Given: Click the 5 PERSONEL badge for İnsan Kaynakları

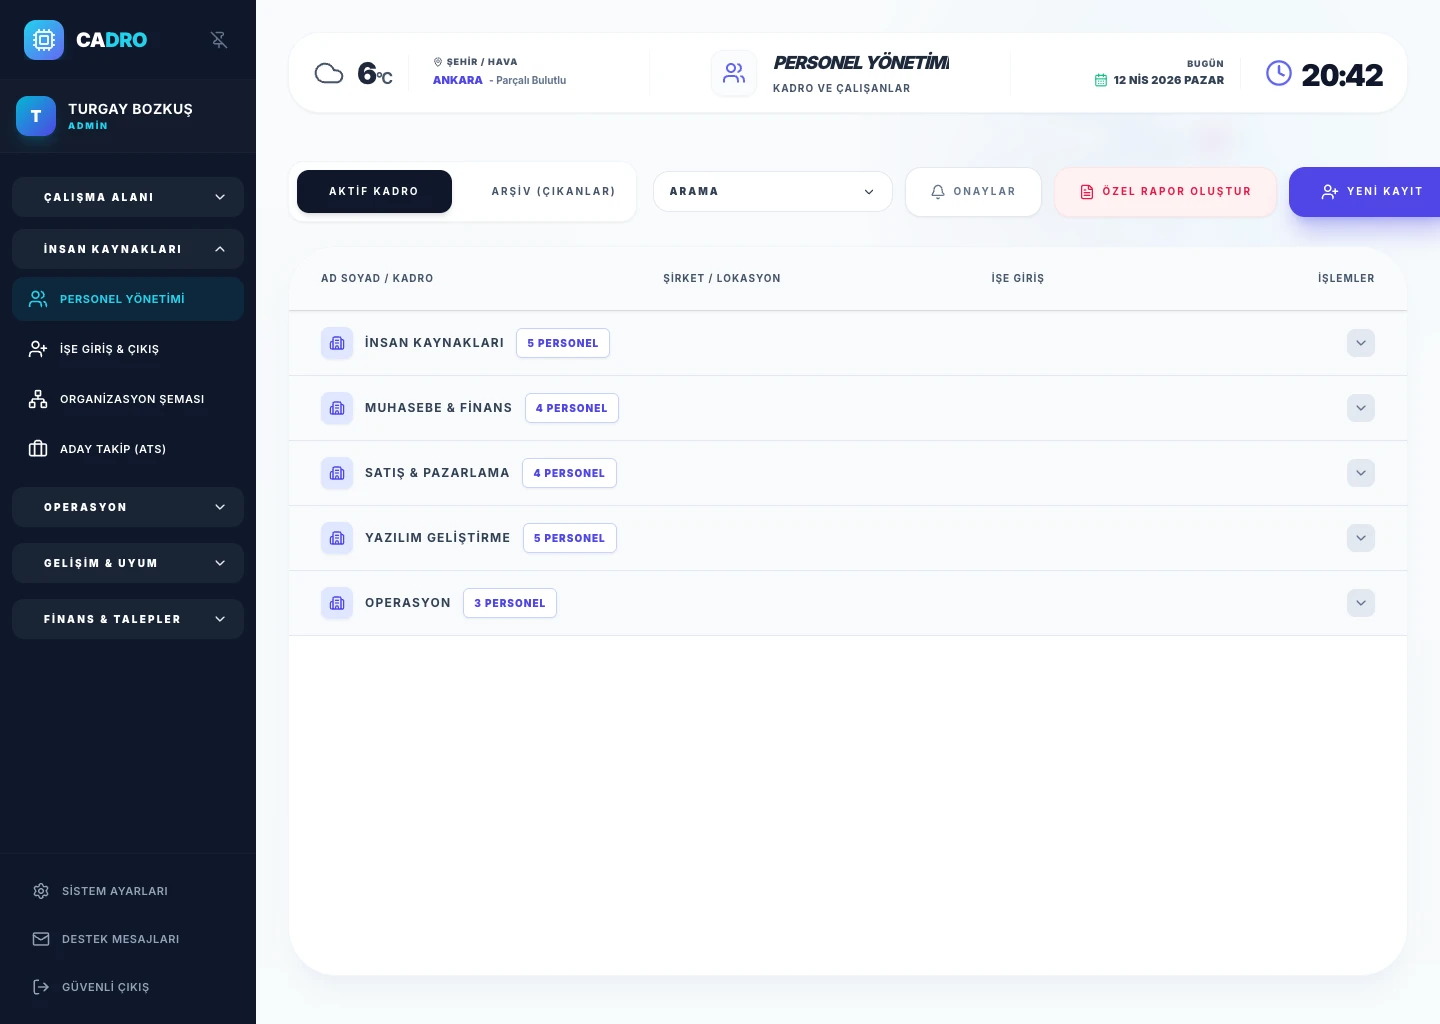Looking at the screenshot, I should [x=563, y=343].
